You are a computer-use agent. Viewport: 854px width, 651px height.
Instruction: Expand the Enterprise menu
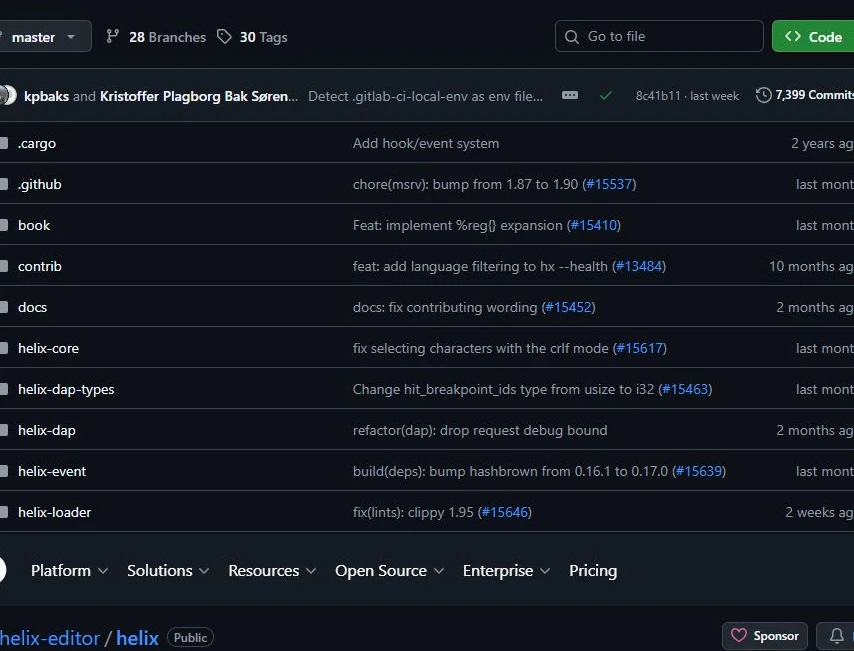coord(506,570)
